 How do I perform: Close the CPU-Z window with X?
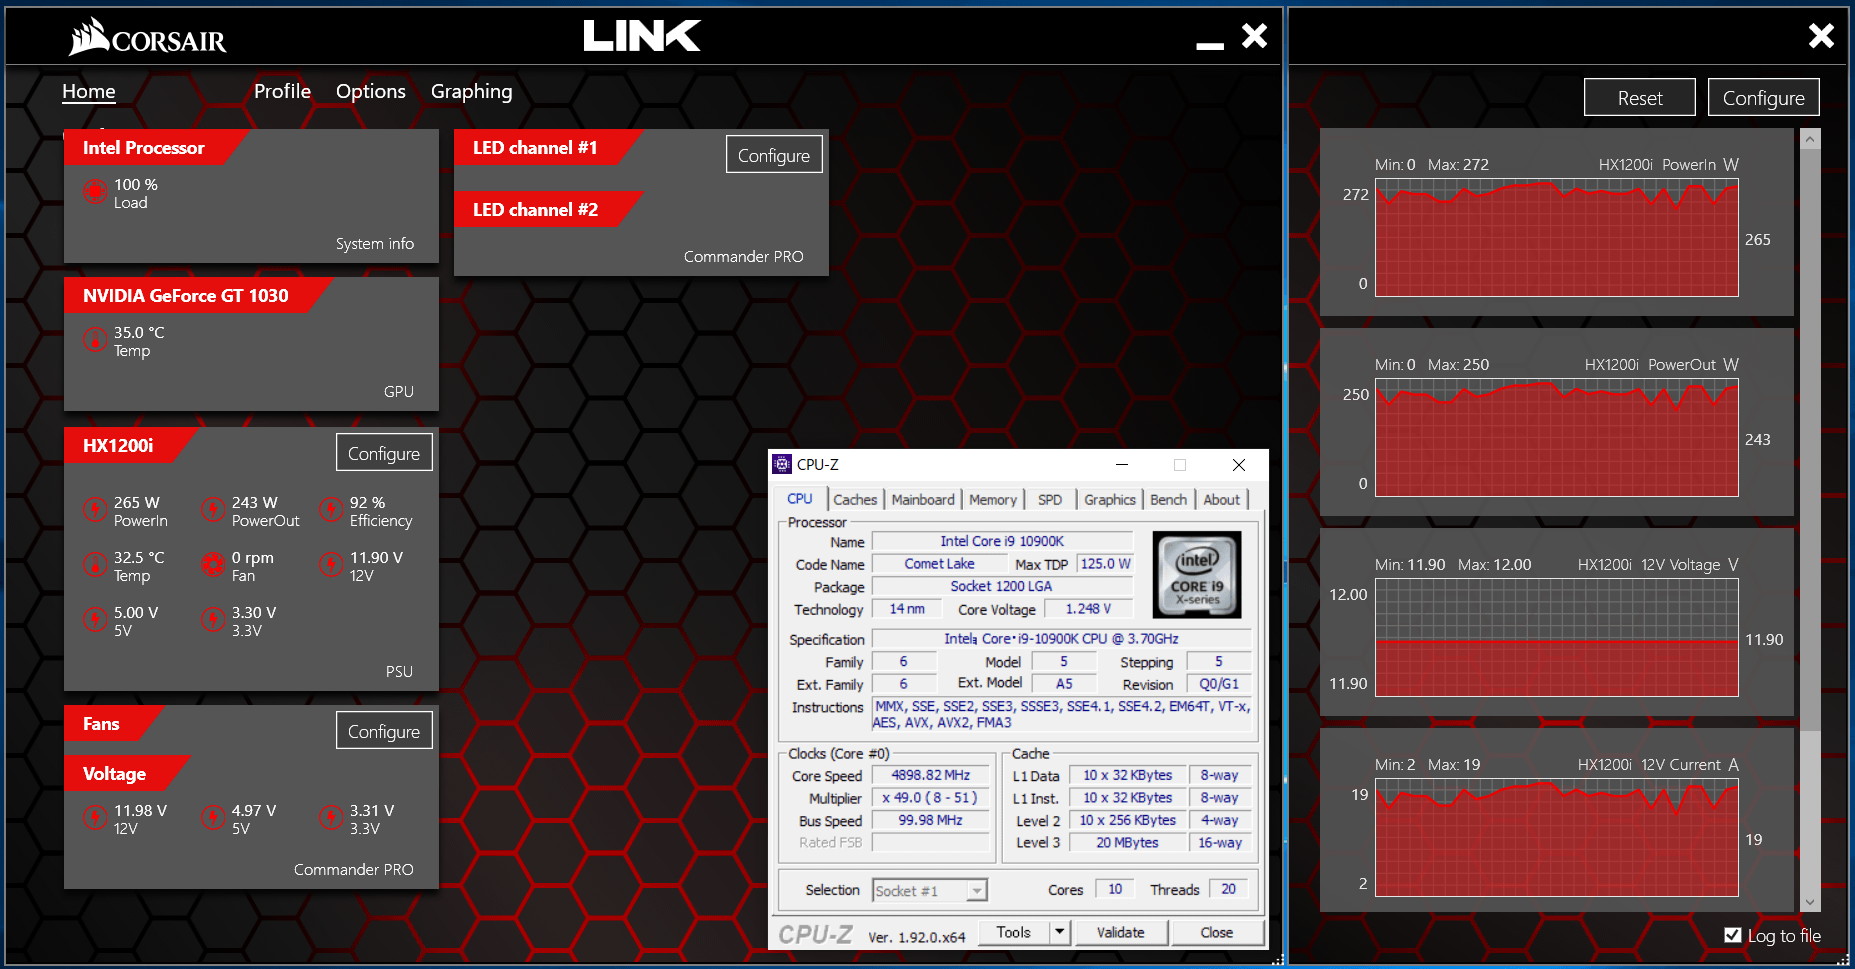click(1239, 464)
